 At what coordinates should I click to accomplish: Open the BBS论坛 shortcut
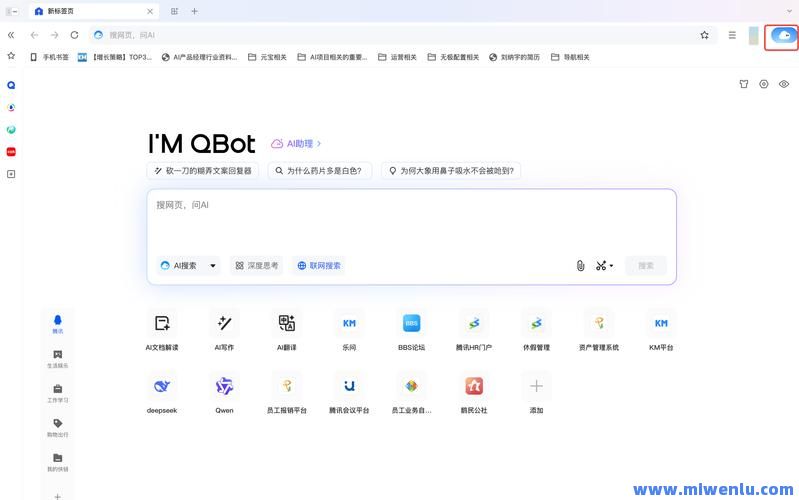(412, 330)
